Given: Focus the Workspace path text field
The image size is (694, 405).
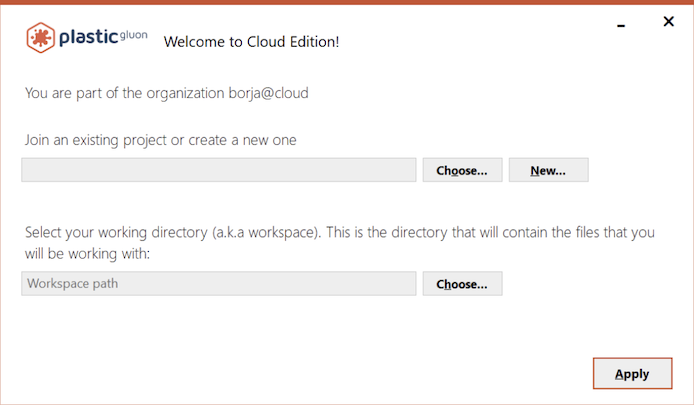Looking at the screenshot, I should (219, 284).
